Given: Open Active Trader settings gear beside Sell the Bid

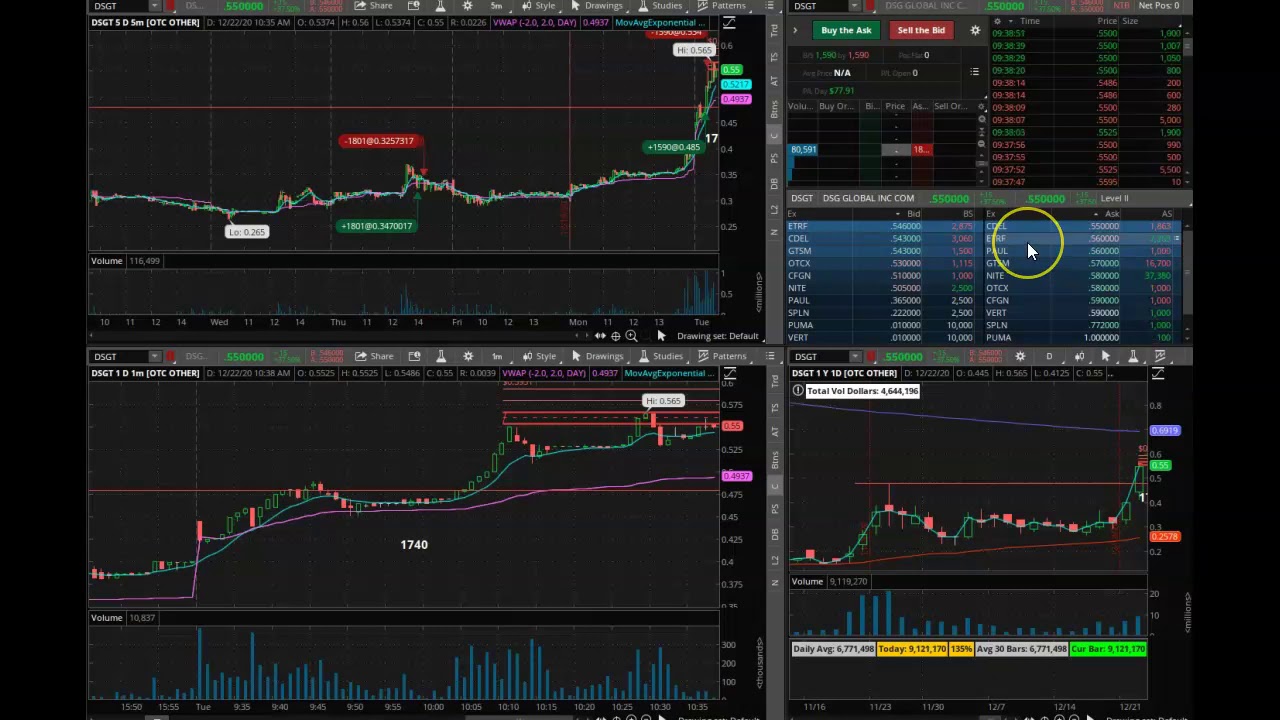Looking at the screenshot, I should click(975, 30).
